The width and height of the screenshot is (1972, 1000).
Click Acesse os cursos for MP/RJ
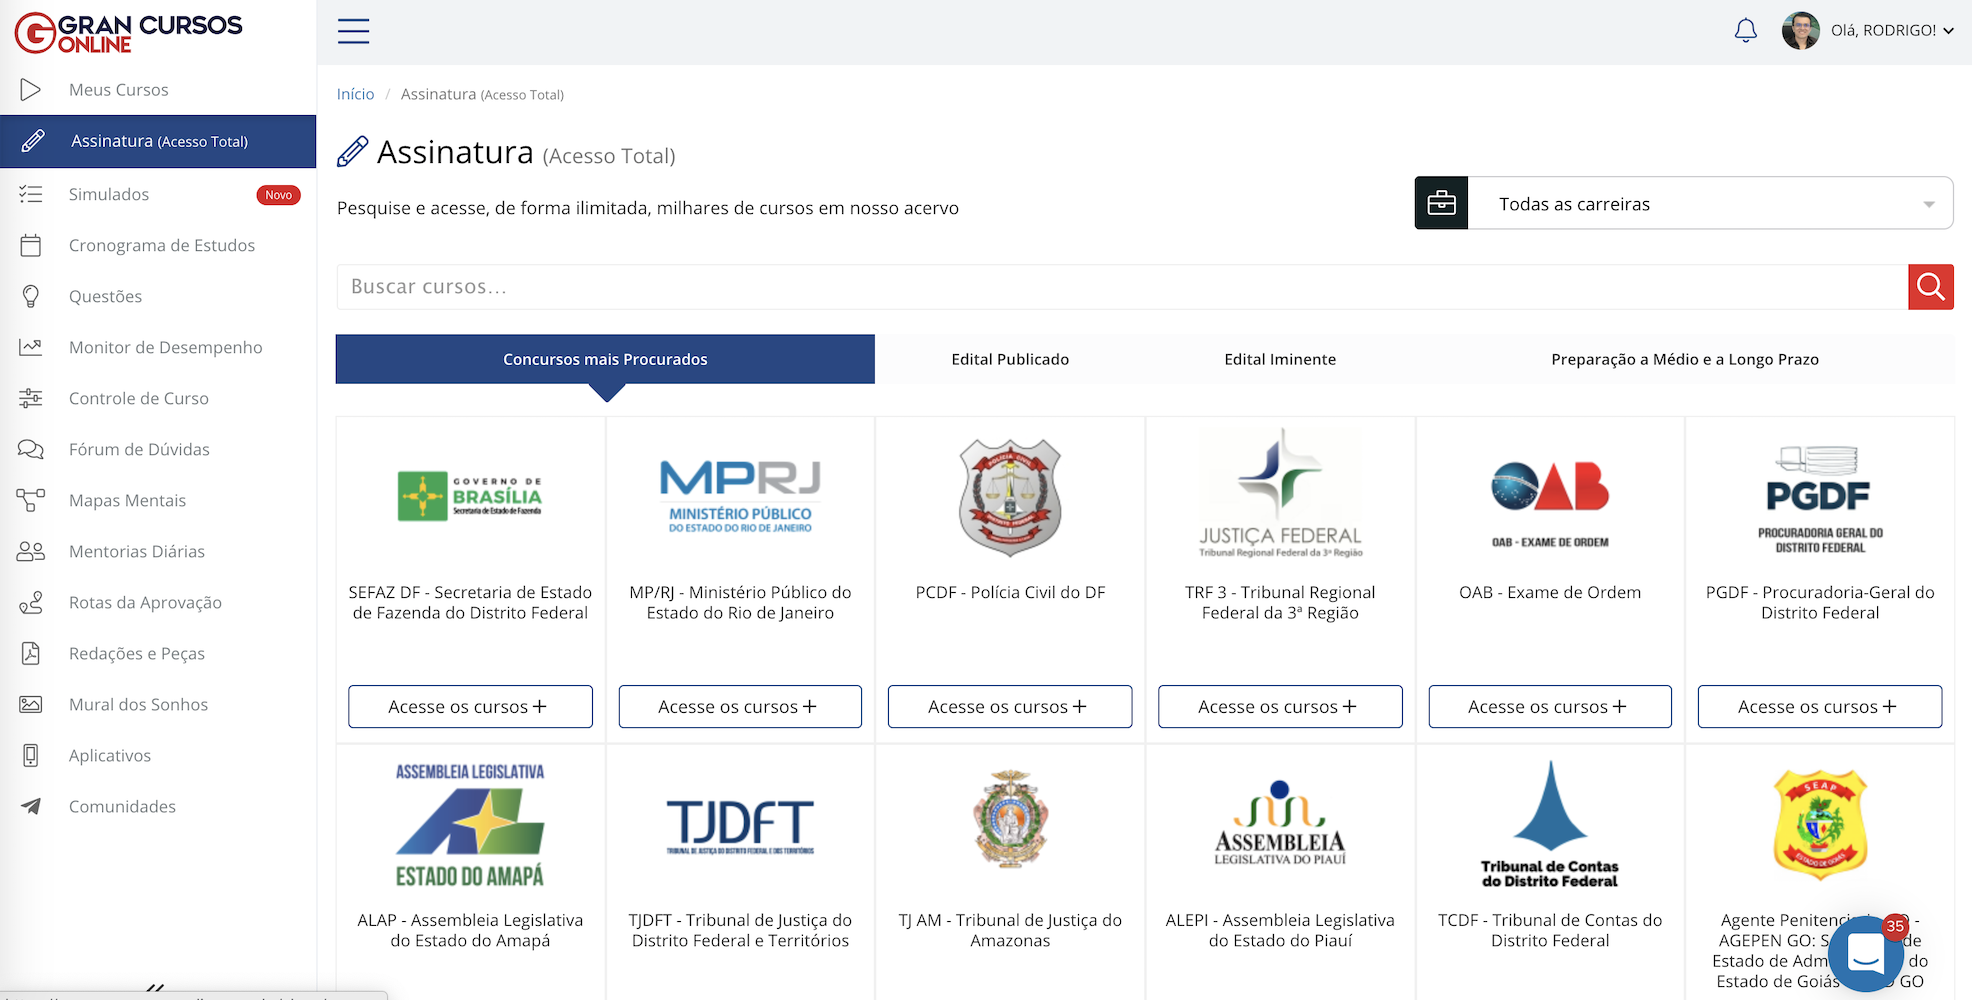(x=740, y=706)
